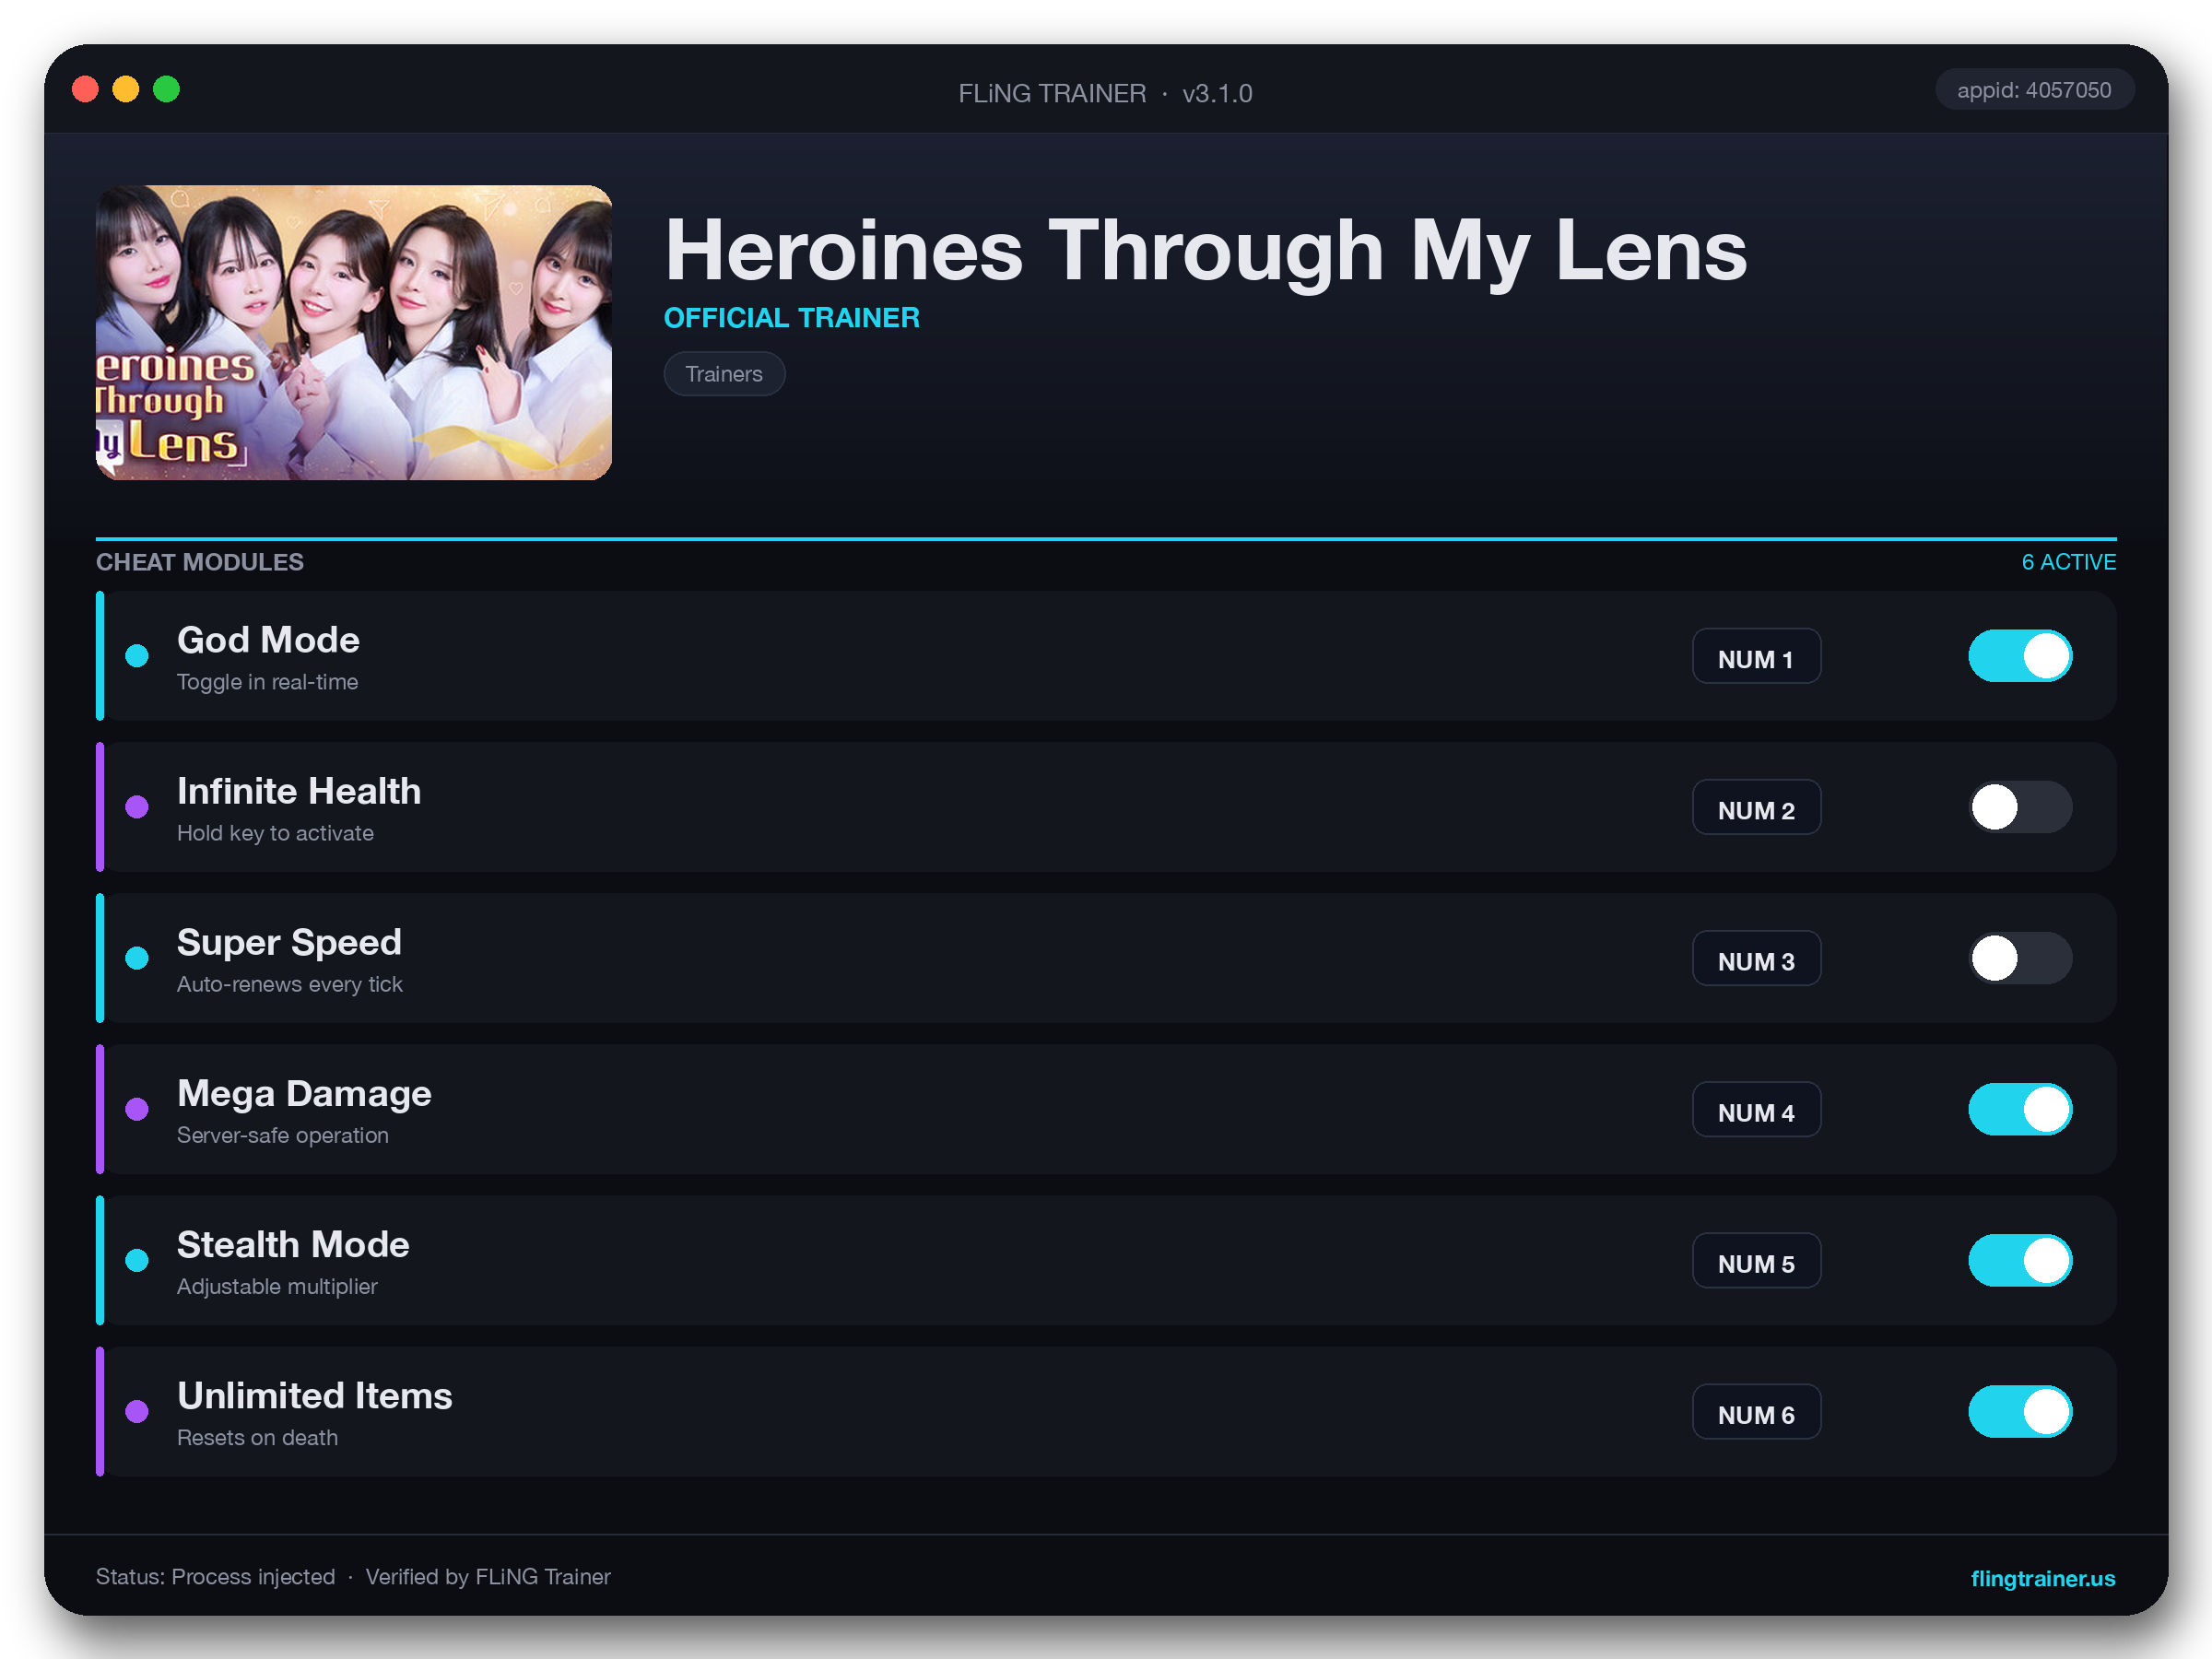Click the 'Hold key to activate' description
2212x1659 pixels.
point(275,833)
